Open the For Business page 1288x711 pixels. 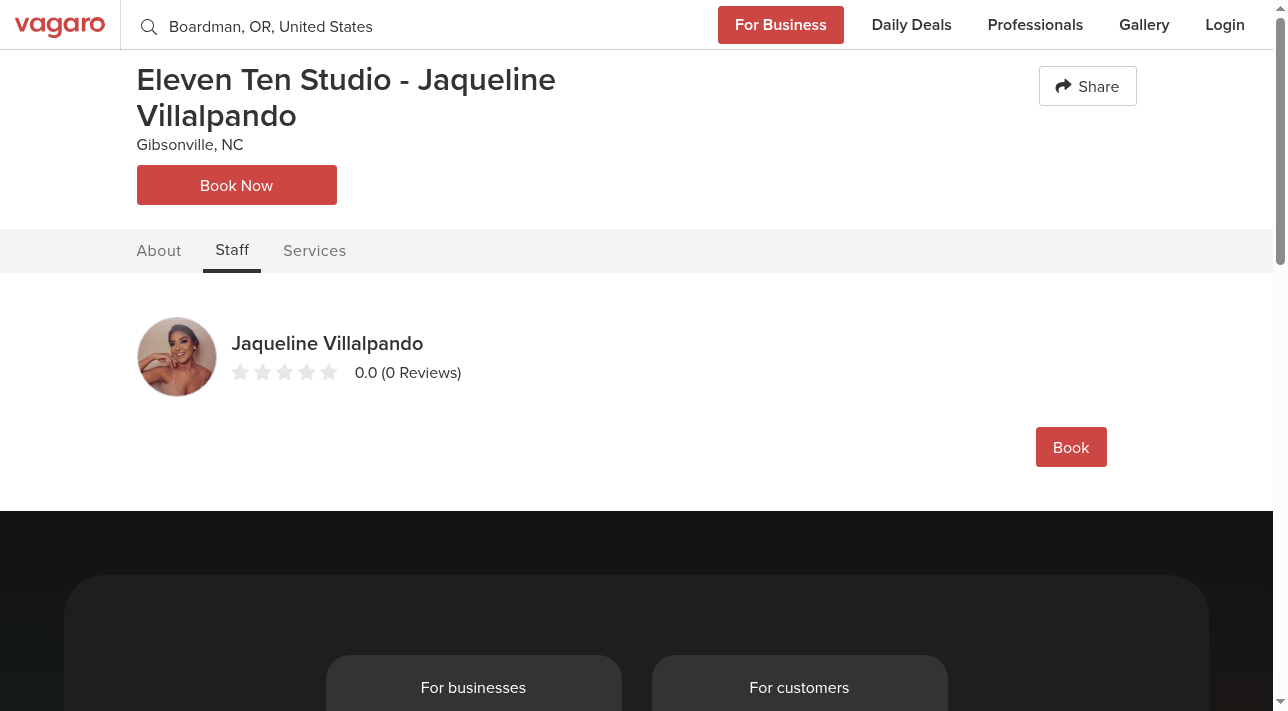click(781, 25)
